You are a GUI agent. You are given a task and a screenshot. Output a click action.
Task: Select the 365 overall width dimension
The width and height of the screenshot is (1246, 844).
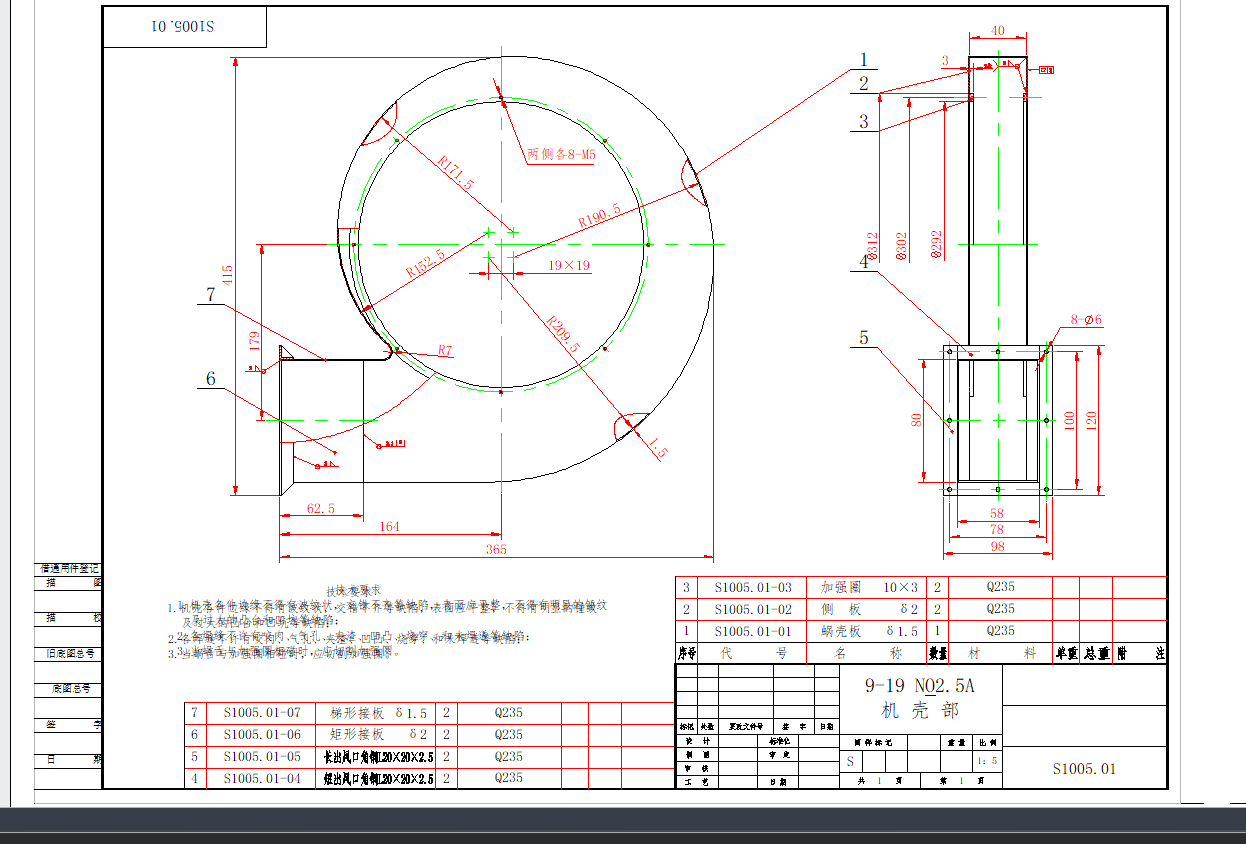click(496, 549)
